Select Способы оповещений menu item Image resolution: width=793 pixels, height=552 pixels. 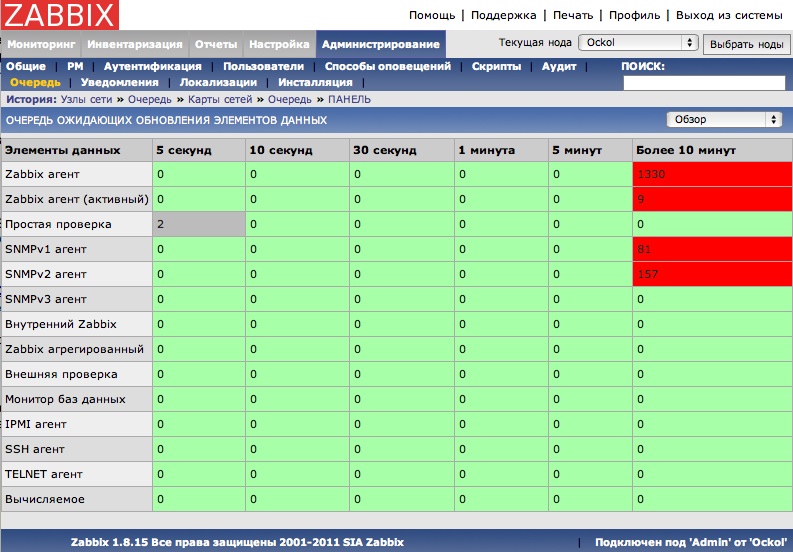coord(388,66)
